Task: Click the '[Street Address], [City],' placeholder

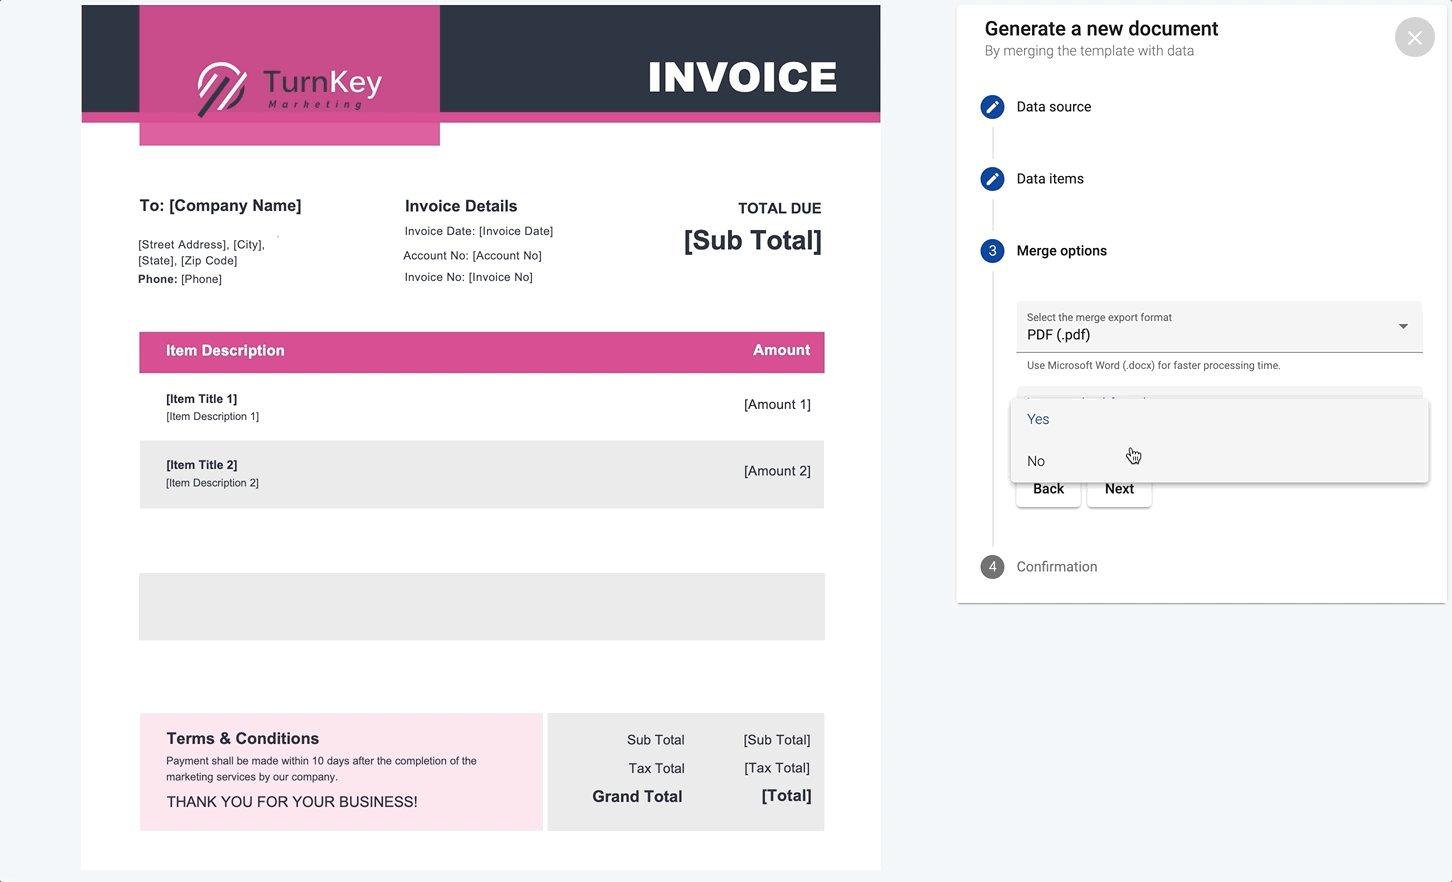Action: 201,244
